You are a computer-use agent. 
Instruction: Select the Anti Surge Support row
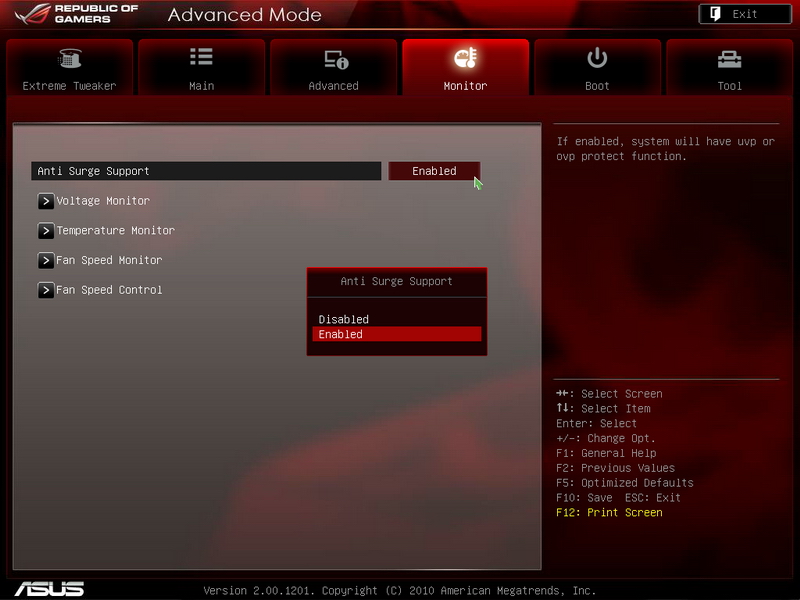point(206,171)
